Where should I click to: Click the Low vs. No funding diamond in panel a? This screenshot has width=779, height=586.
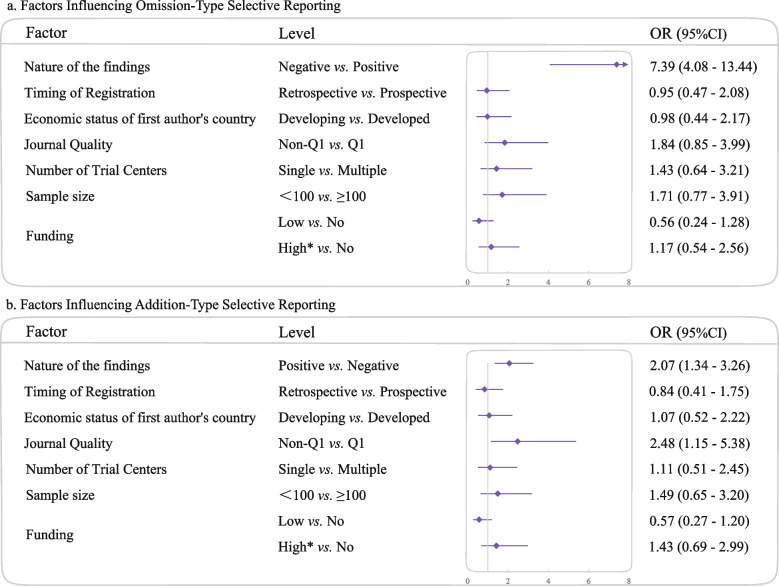pos(479,220)
